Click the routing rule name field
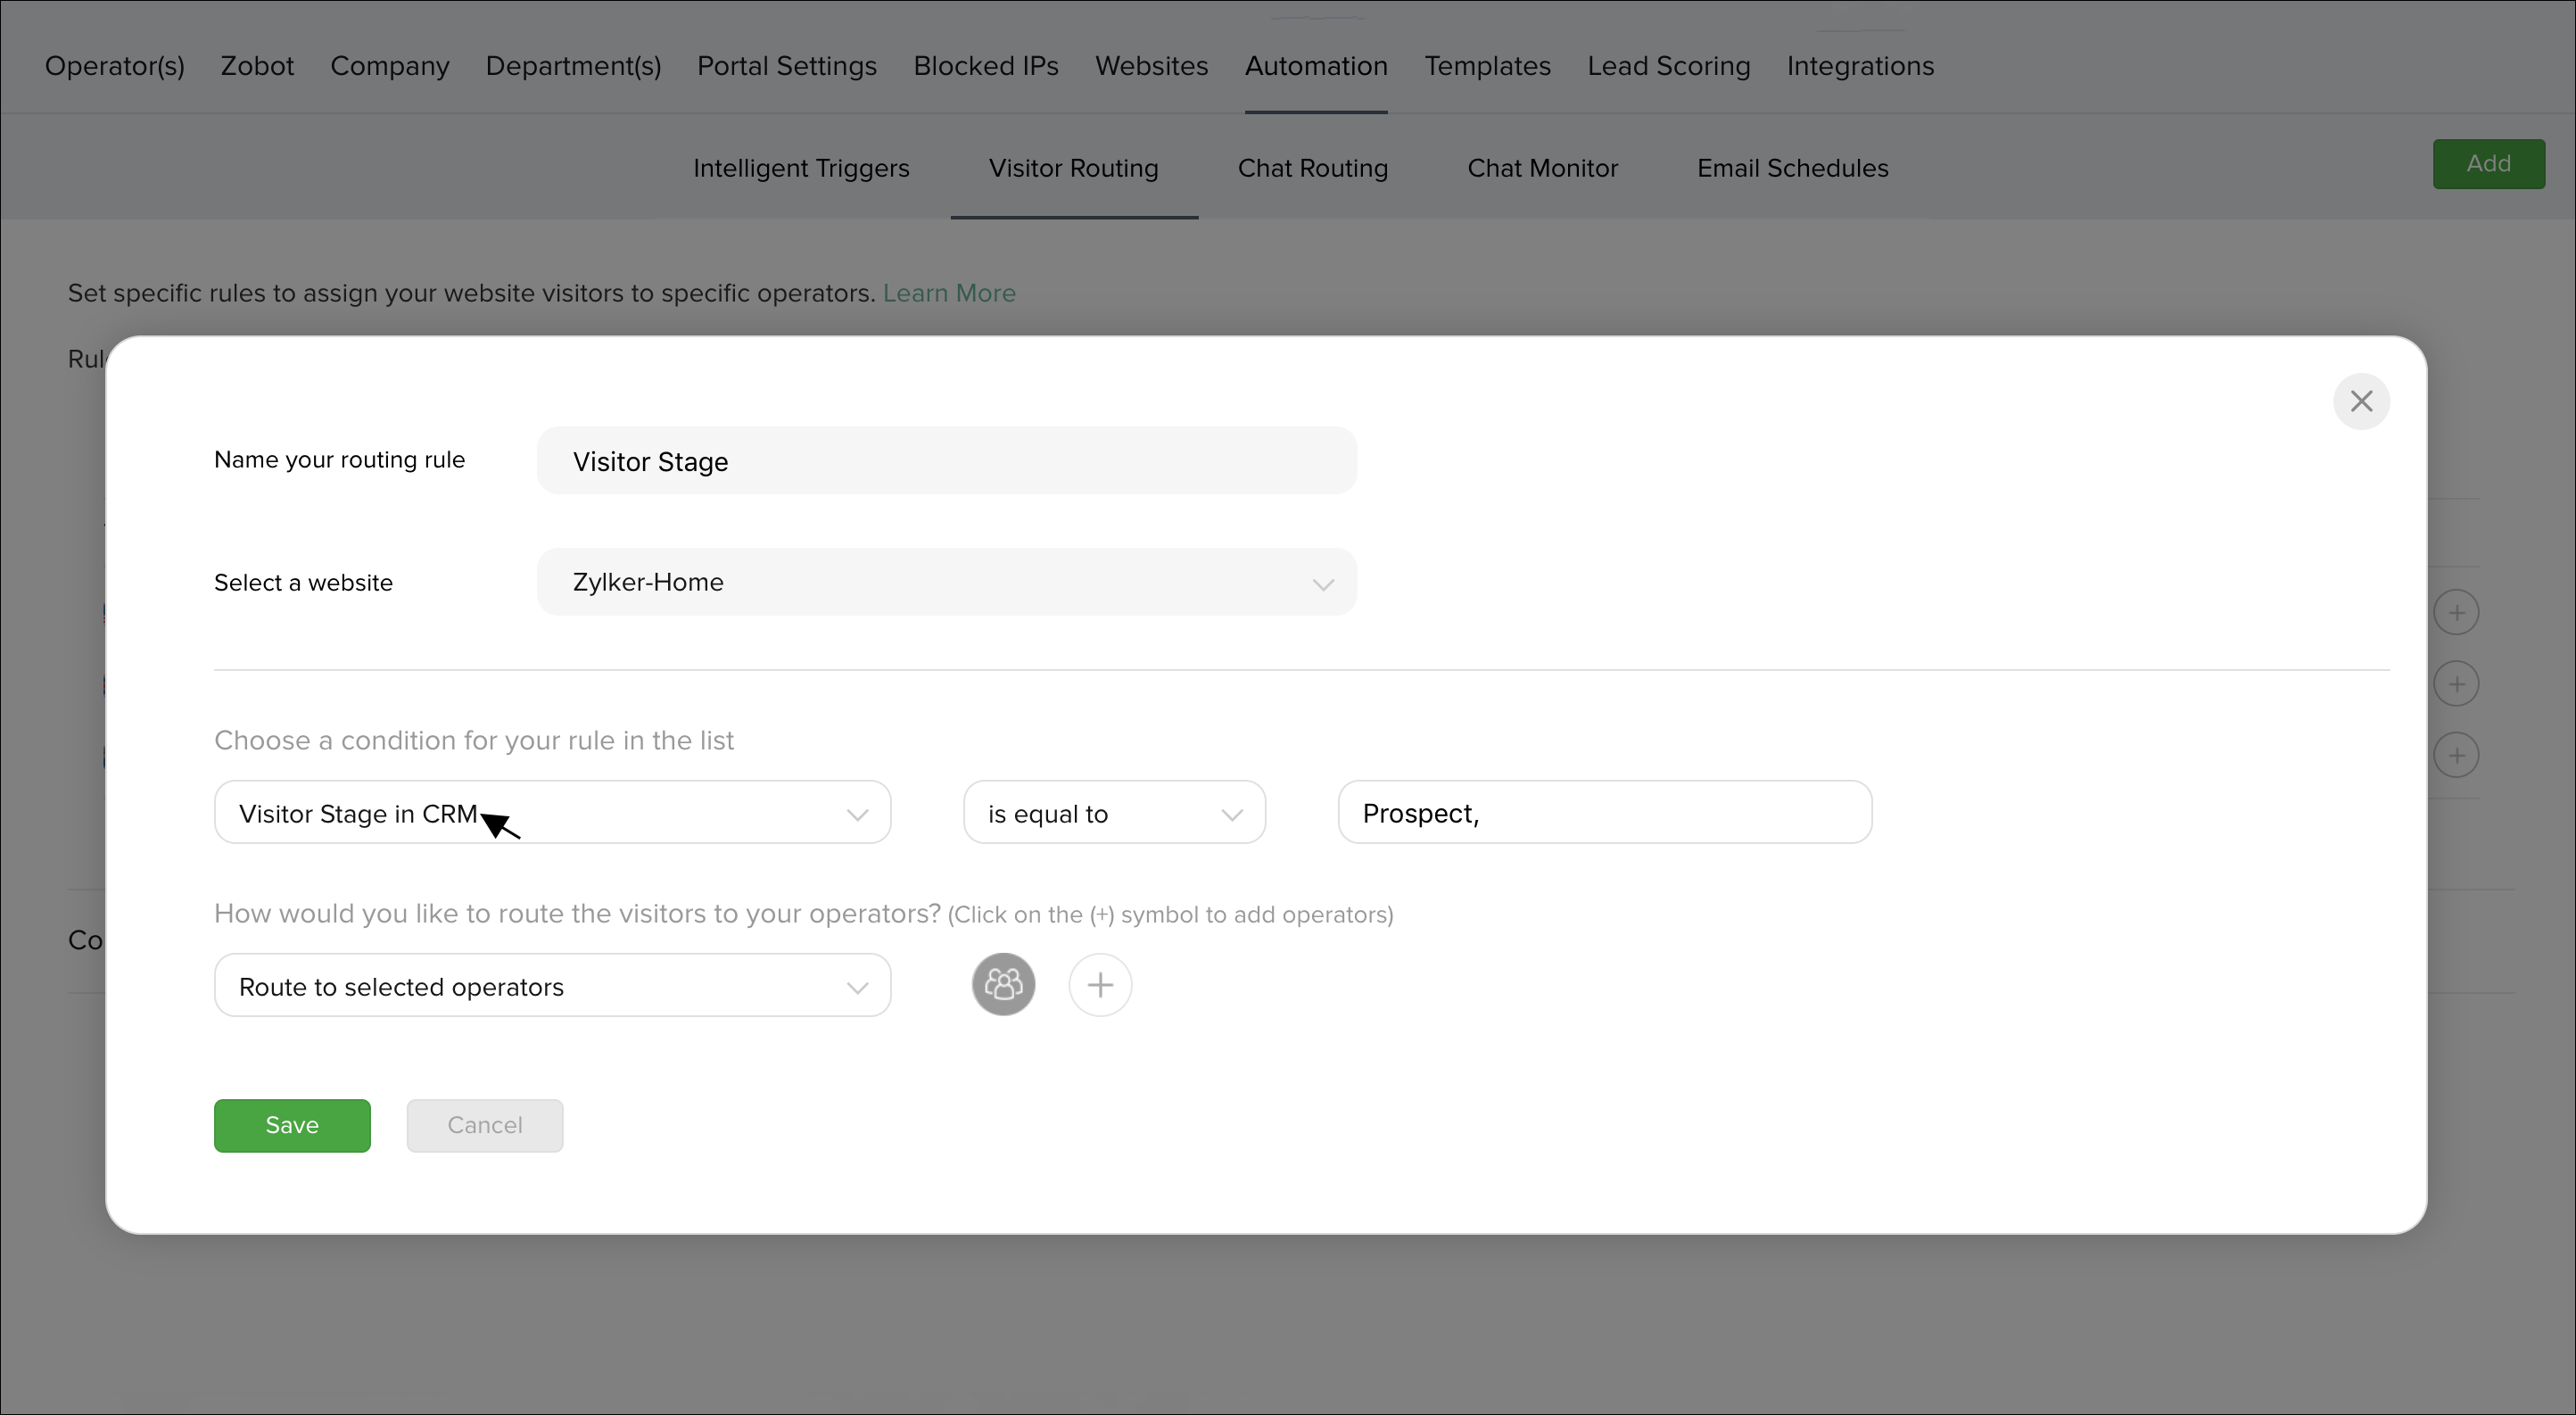This screenshot has height=1415, width=2576. 946,461
